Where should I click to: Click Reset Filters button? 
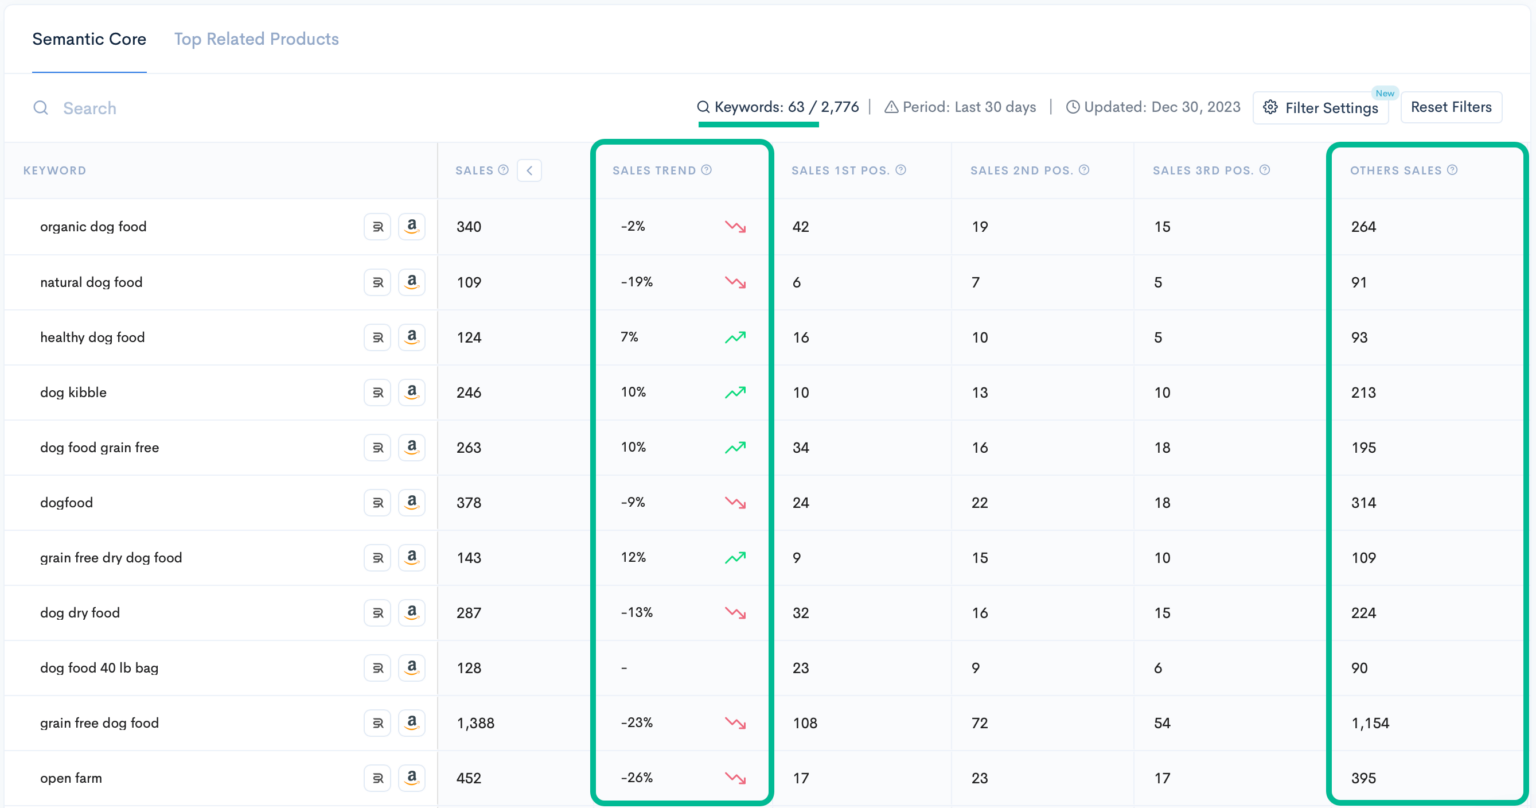coord(1451,107)
